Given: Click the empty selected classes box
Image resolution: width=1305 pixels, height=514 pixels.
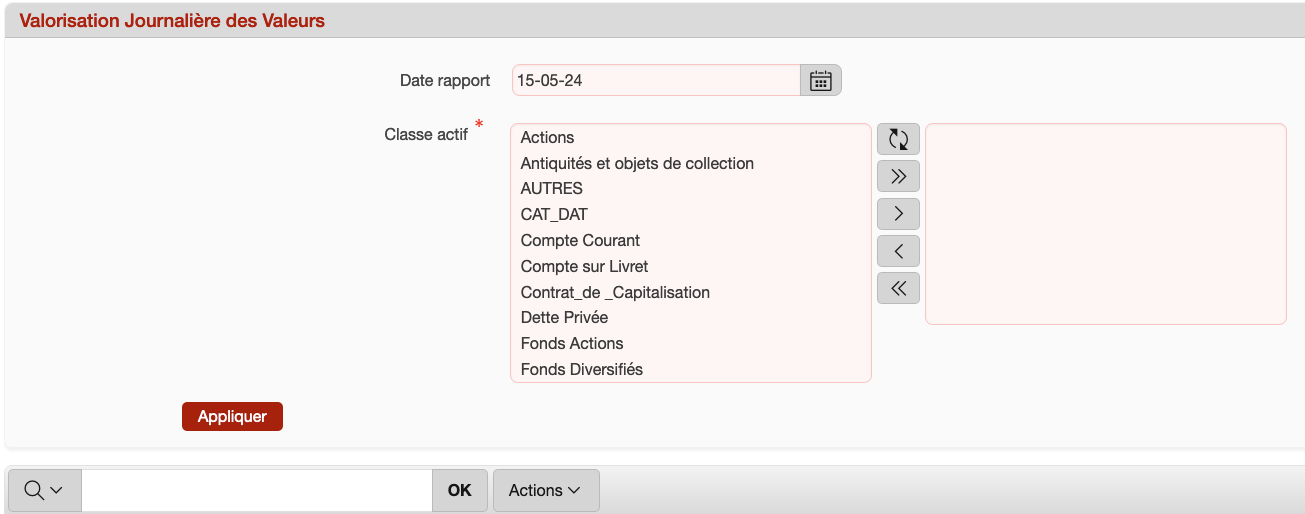Looking at the screenshot, I should (x=1105, y=224).
